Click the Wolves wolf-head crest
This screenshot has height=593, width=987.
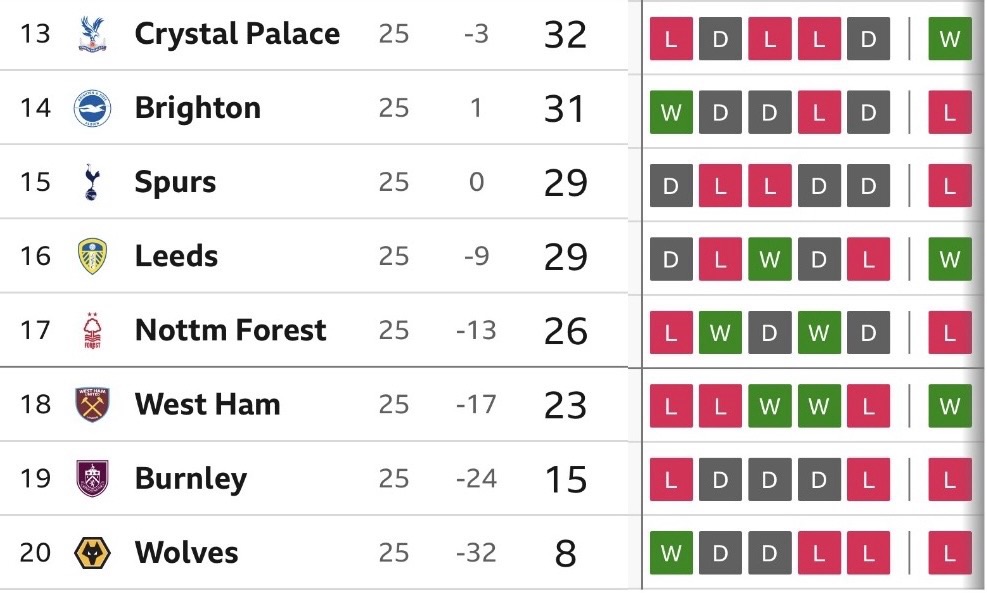[x=92, y=553]
